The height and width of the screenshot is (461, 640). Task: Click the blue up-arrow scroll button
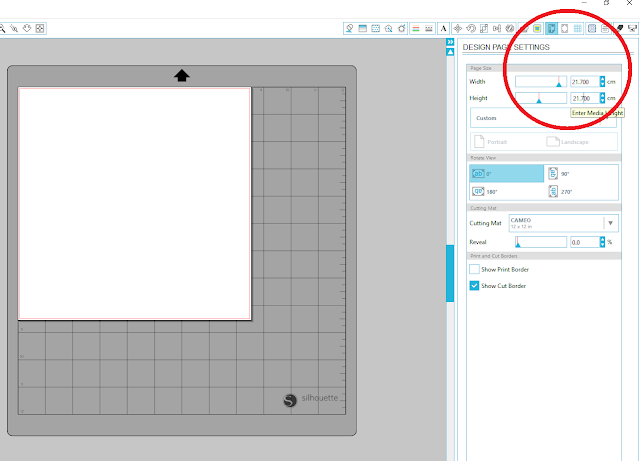click(x=450, y=52)
